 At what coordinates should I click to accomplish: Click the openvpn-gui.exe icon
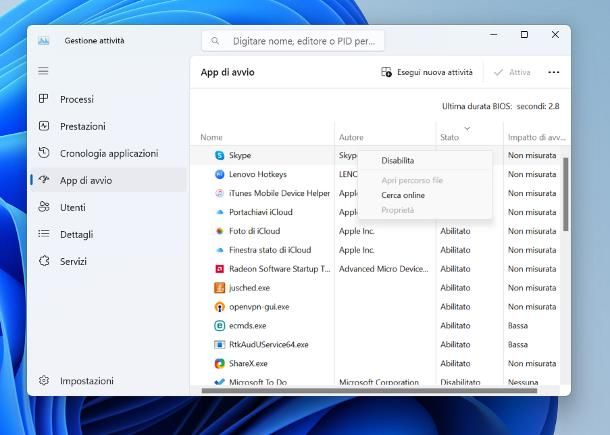[x=219, y=307]
